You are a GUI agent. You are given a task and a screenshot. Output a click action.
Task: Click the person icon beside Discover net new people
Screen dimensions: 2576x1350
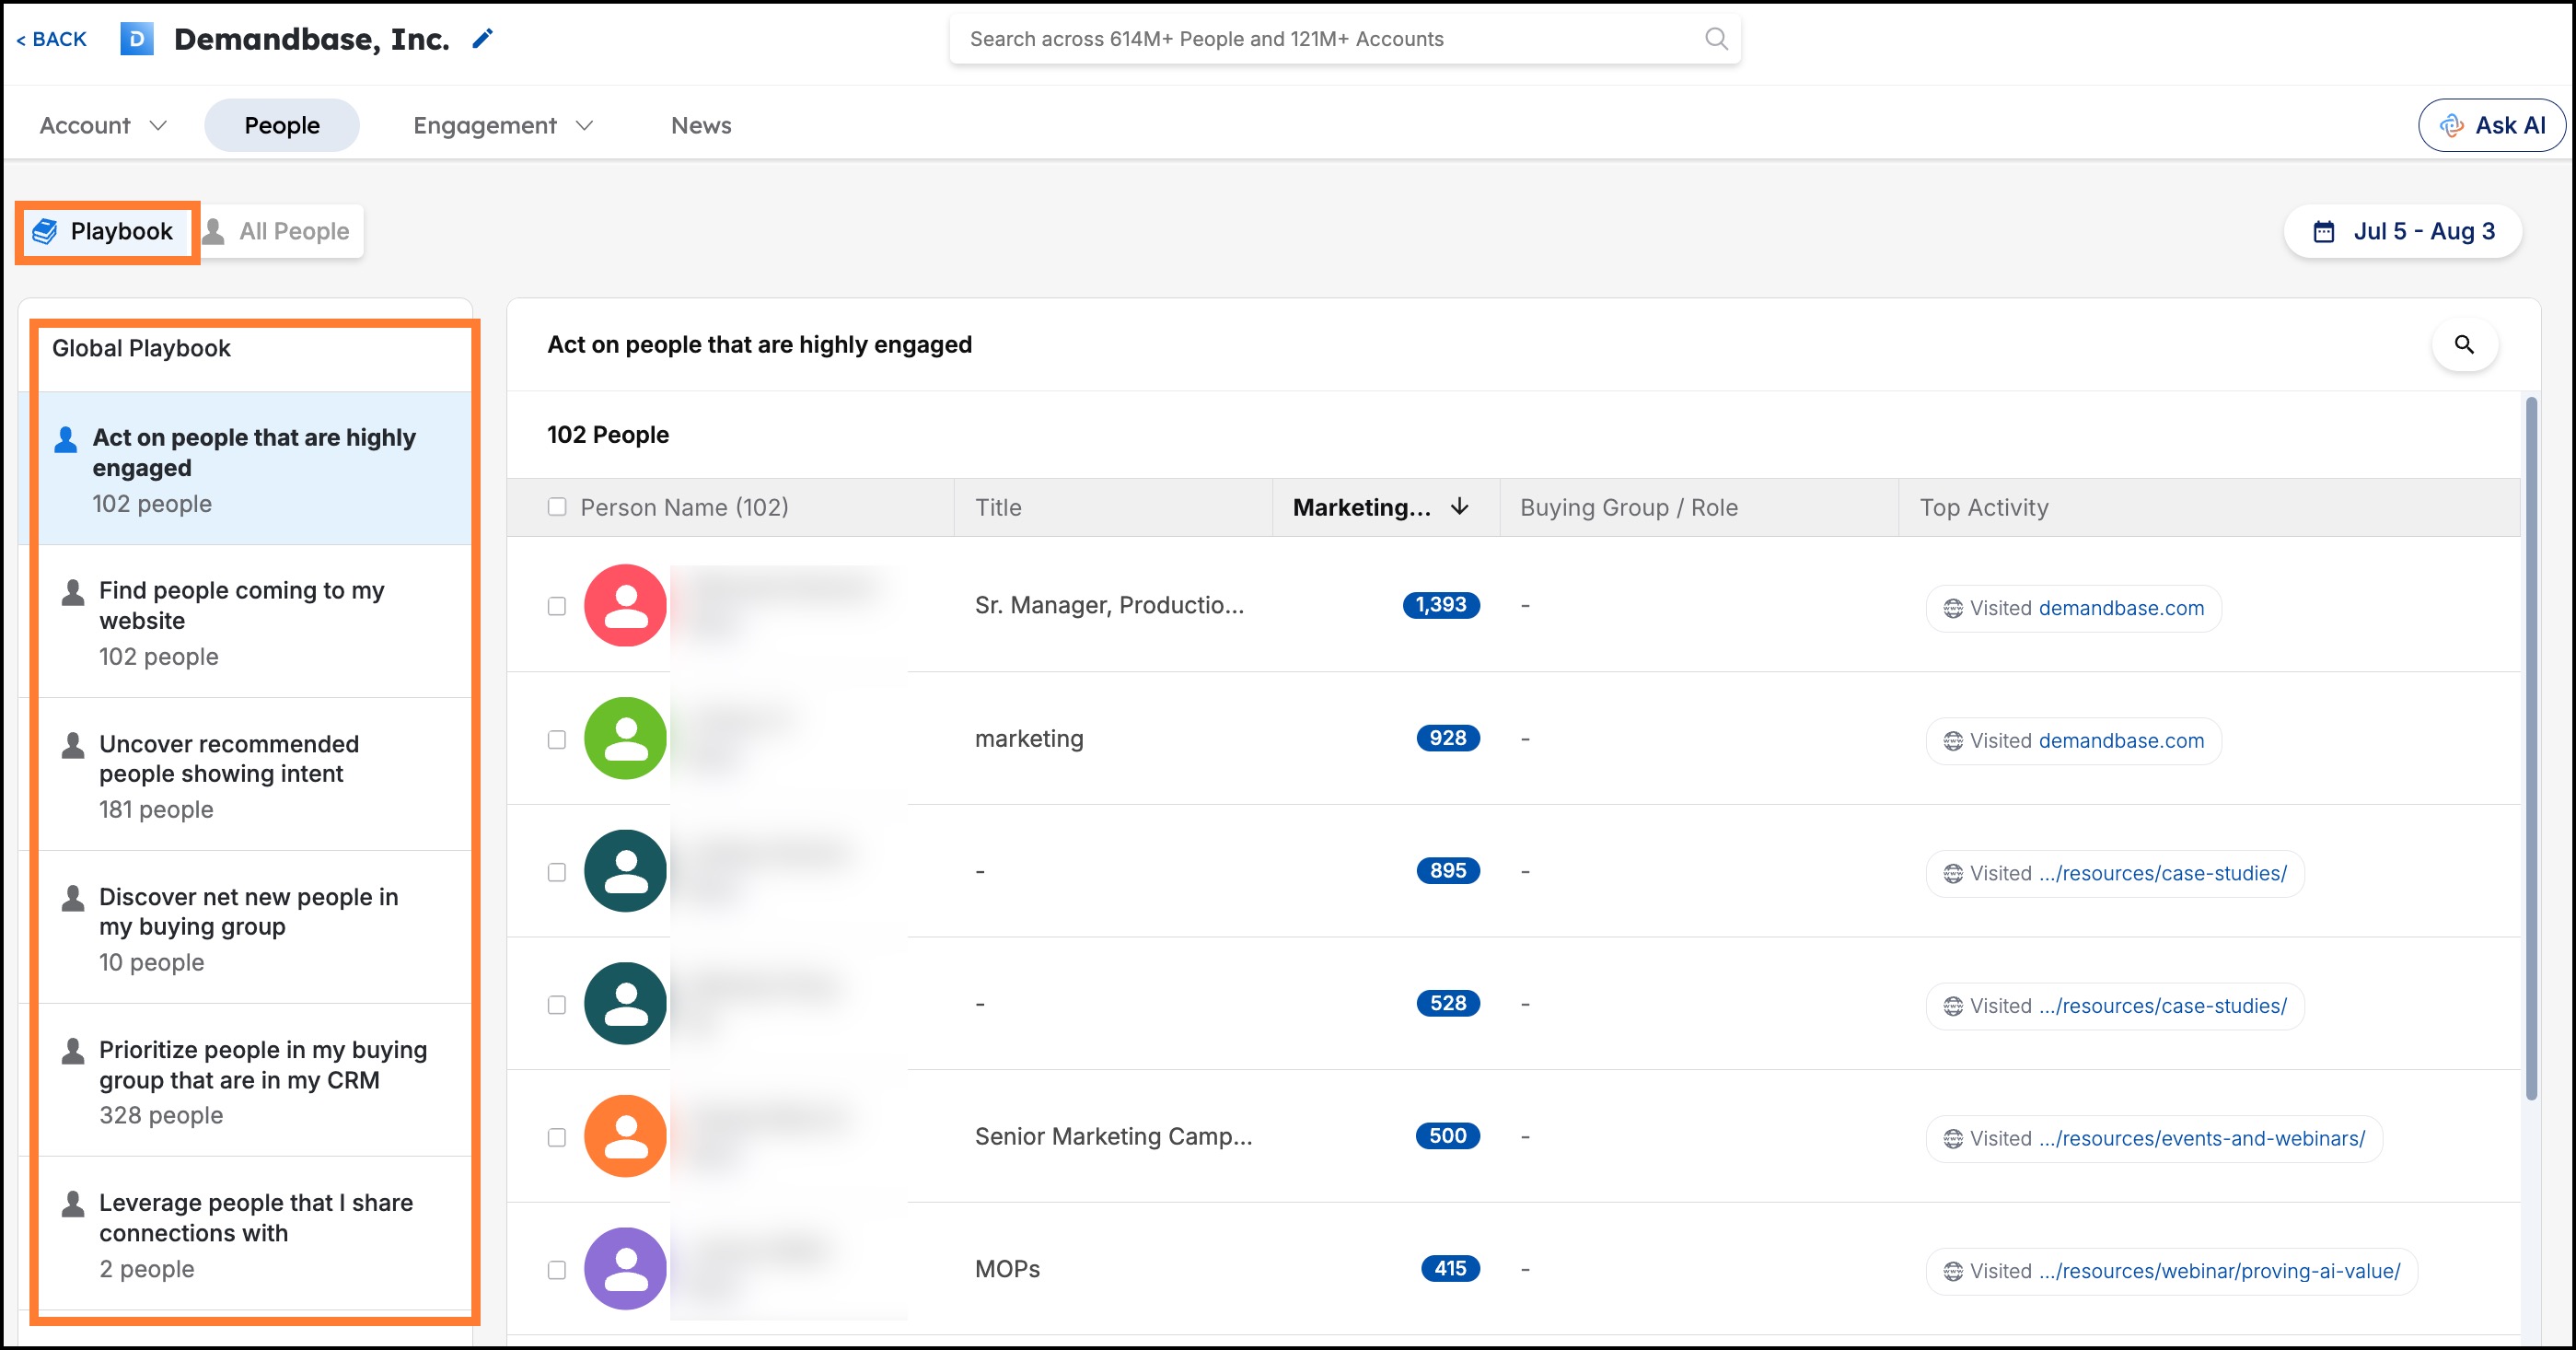[x=73, y=898]
